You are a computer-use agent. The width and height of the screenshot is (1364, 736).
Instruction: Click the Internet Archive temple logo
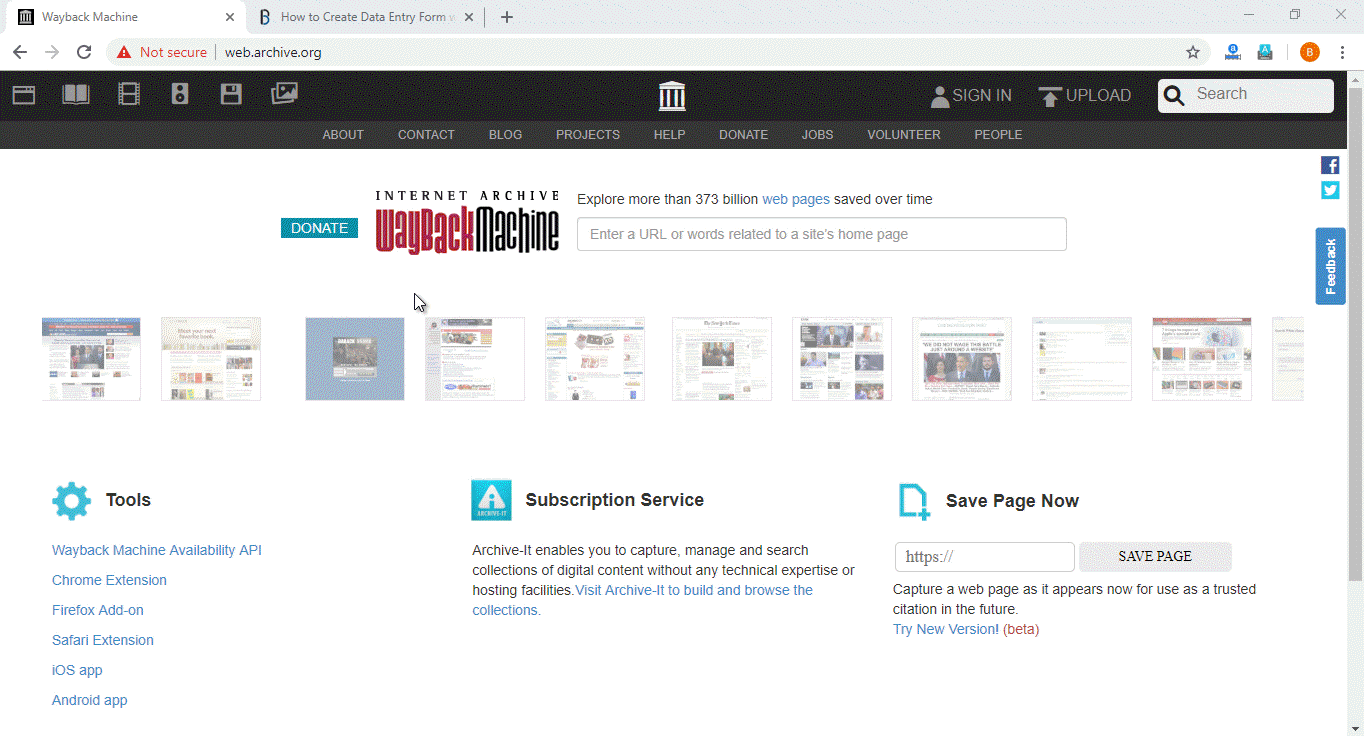pos(672,96)
